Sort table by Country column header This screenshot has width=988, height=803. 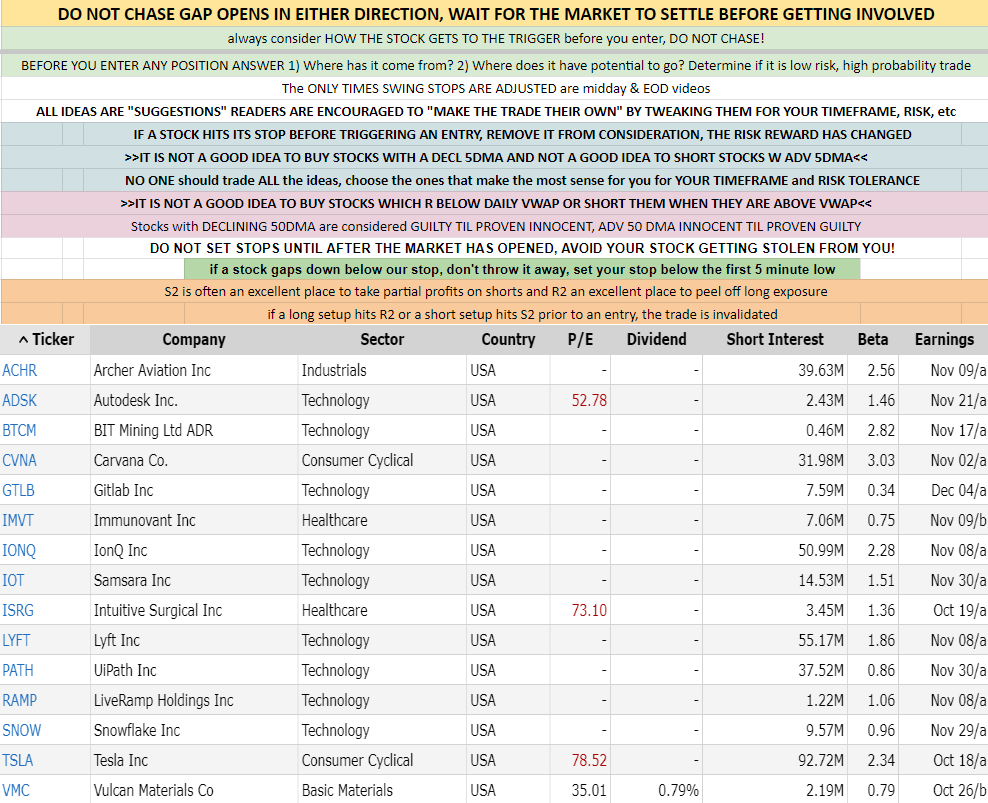508,339
